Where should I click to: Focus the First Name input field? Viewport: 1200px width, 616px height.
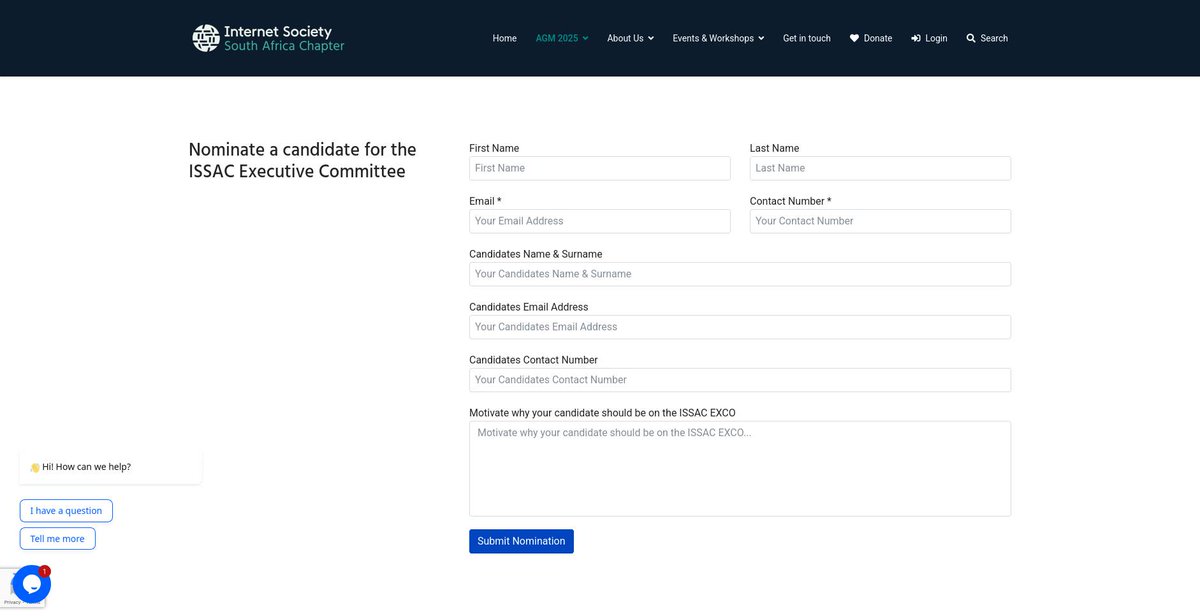click(600, 168)
